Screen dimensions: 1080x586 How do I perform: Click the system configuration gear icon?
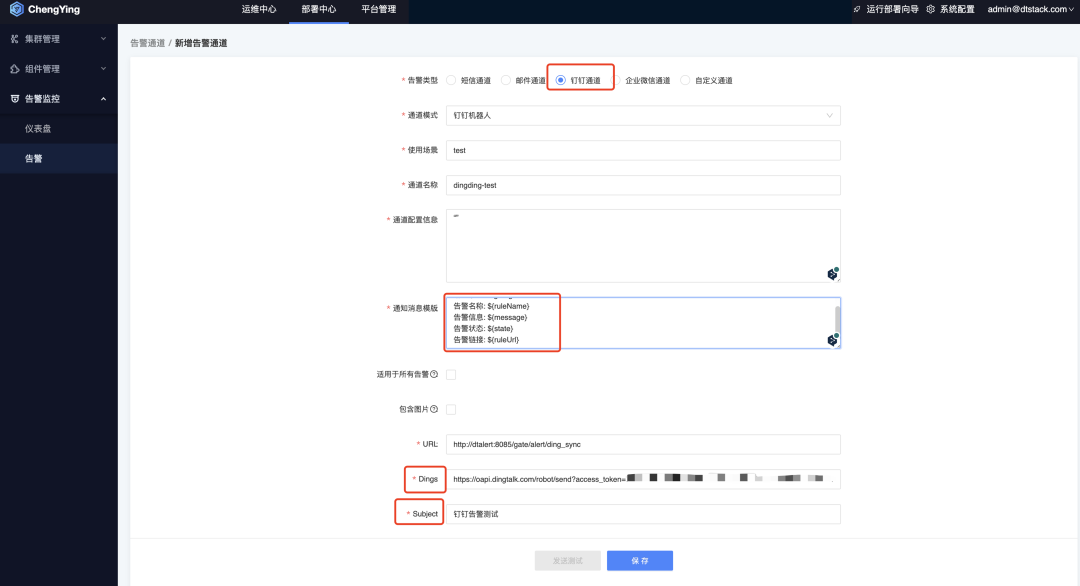[931, 9]
